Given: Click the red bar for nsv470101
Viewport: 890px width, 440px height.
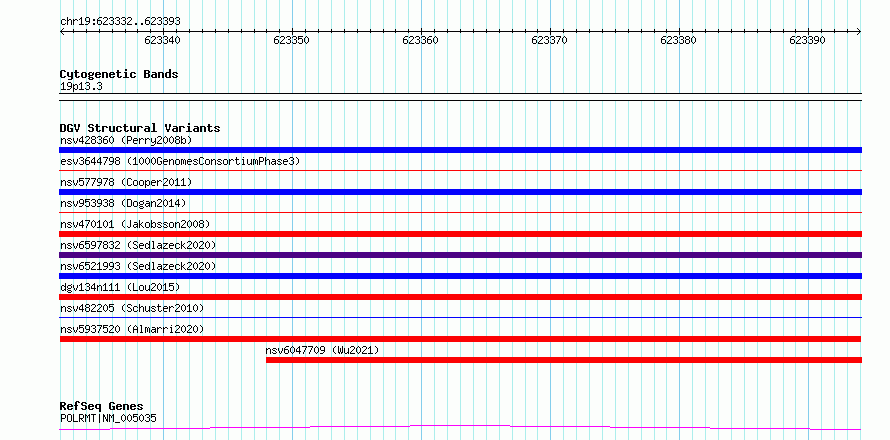Looking at the screenshot, I should click(x=460, y=234).
